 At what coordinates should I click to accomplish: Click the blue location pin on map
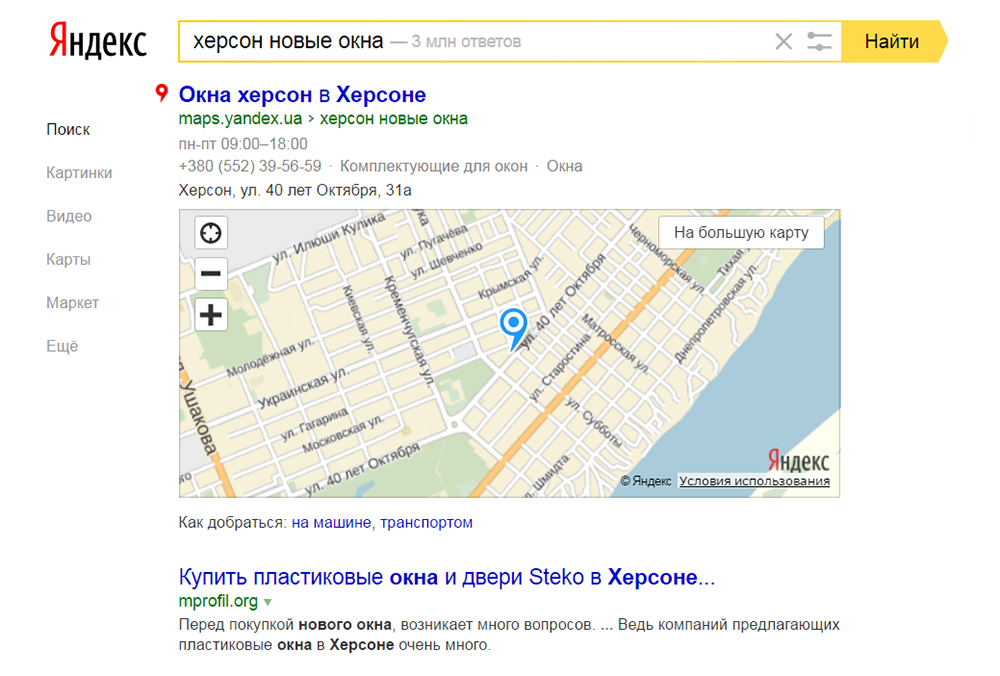[x=513, y=325]
